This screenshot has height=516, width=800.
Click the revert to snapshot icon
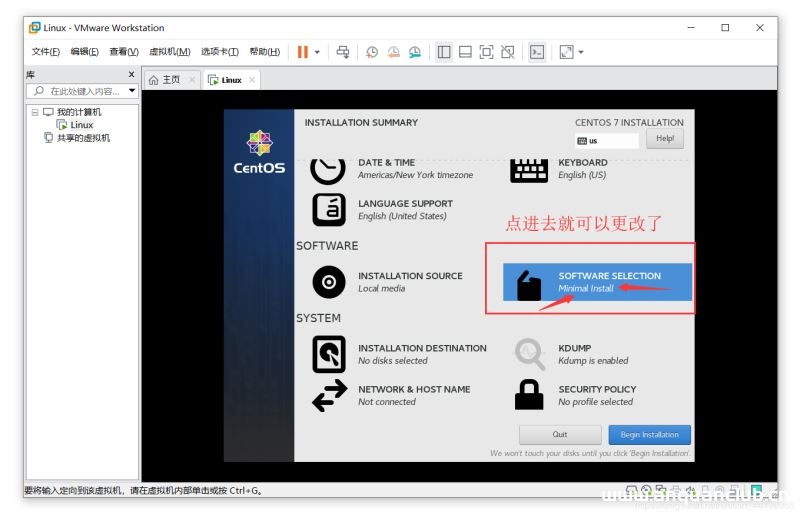tap(393, 52)
